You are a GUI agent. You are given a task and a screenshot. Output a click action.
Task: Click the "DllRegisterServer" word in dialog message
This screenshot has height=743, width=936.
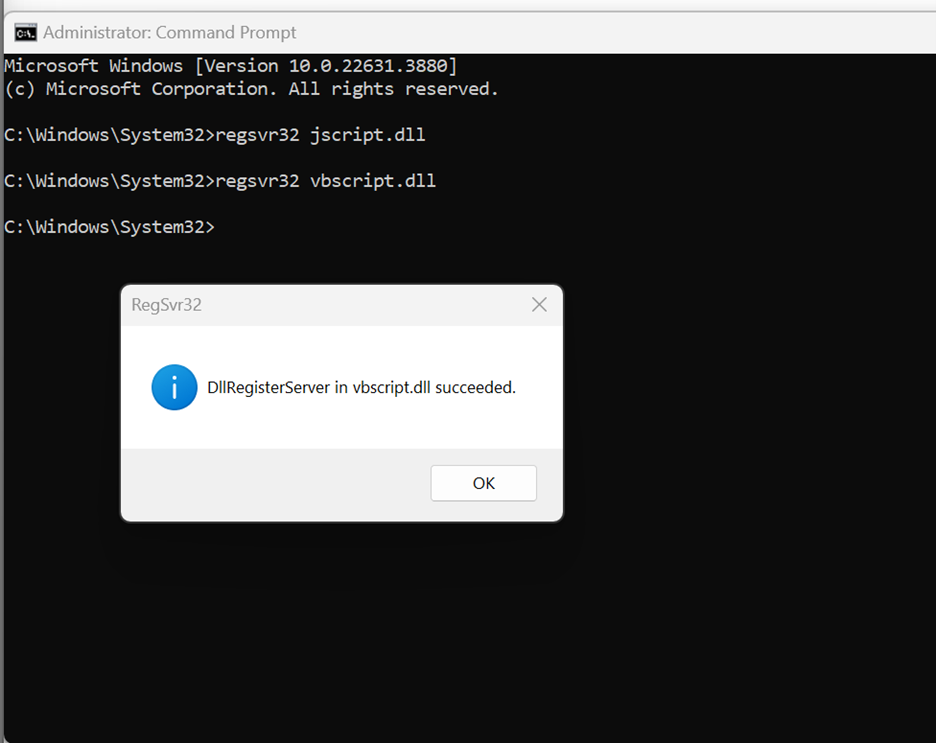(268, 388)
